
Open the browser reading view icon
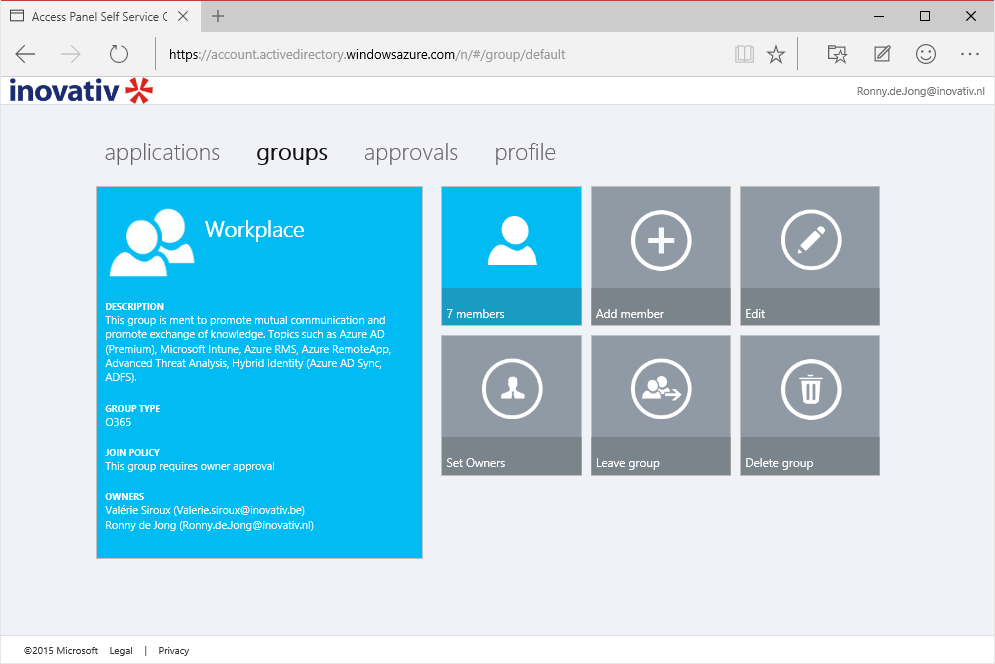click(x=743, y=55)
